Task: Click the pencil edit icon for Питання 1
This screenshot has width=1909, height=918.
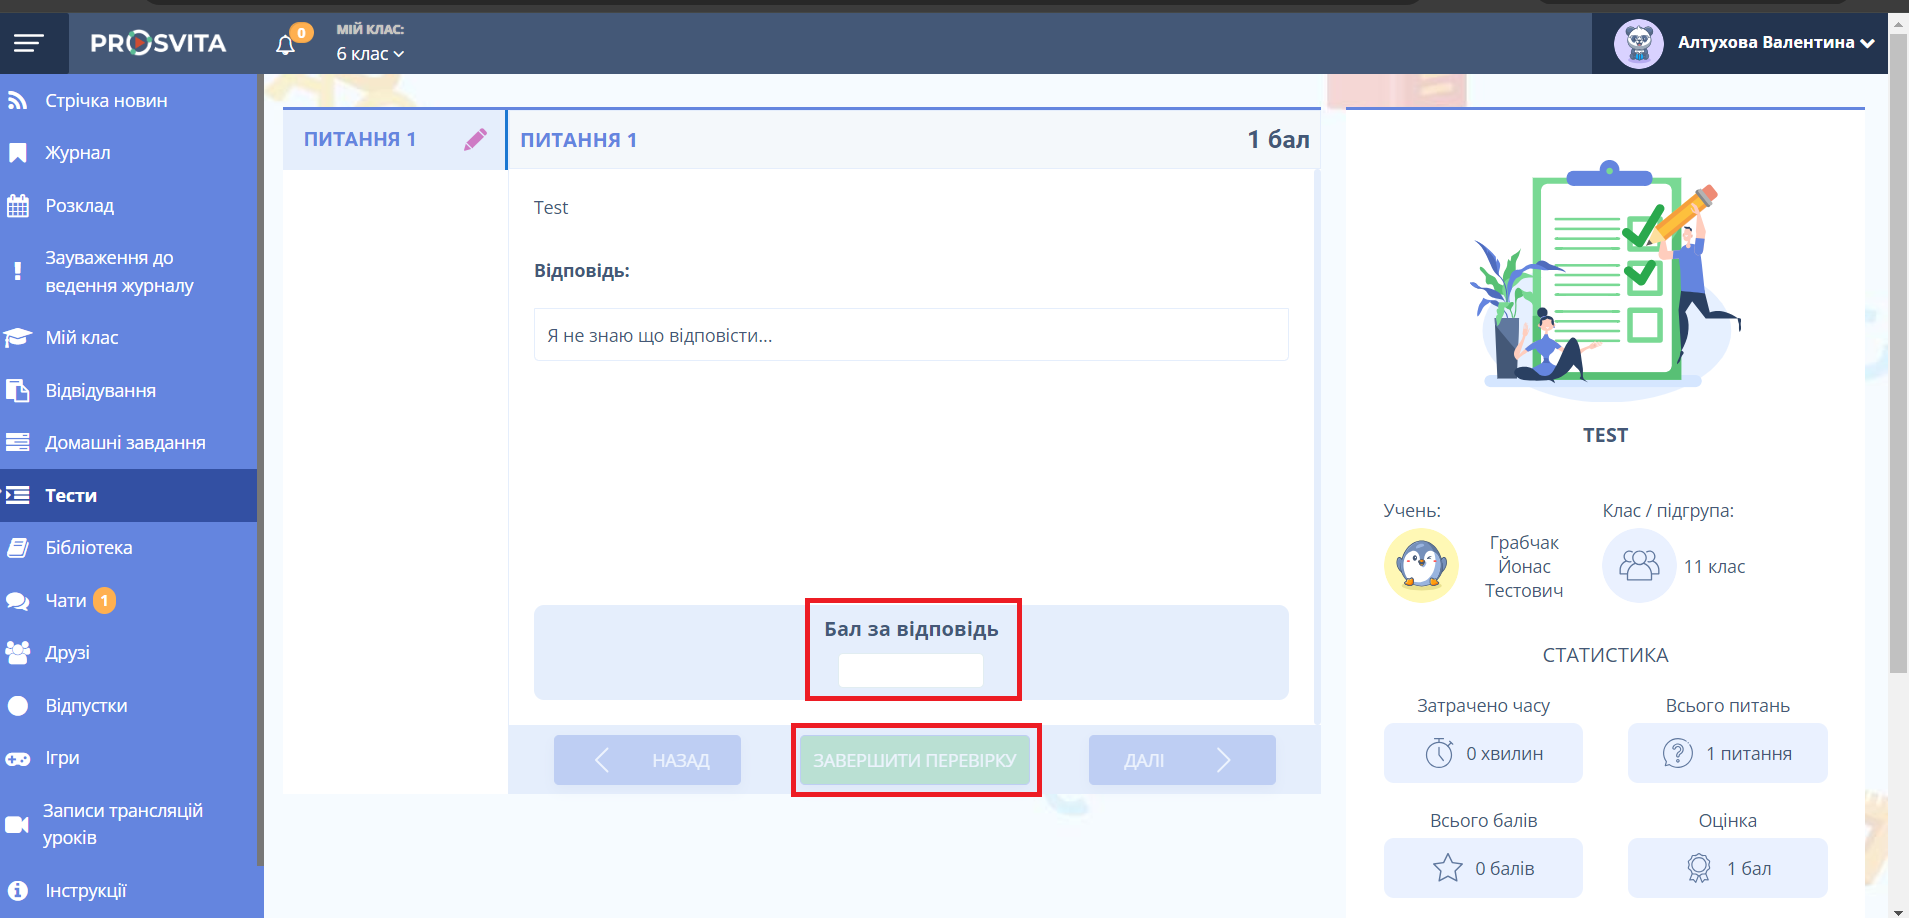Action: [475, 140]
